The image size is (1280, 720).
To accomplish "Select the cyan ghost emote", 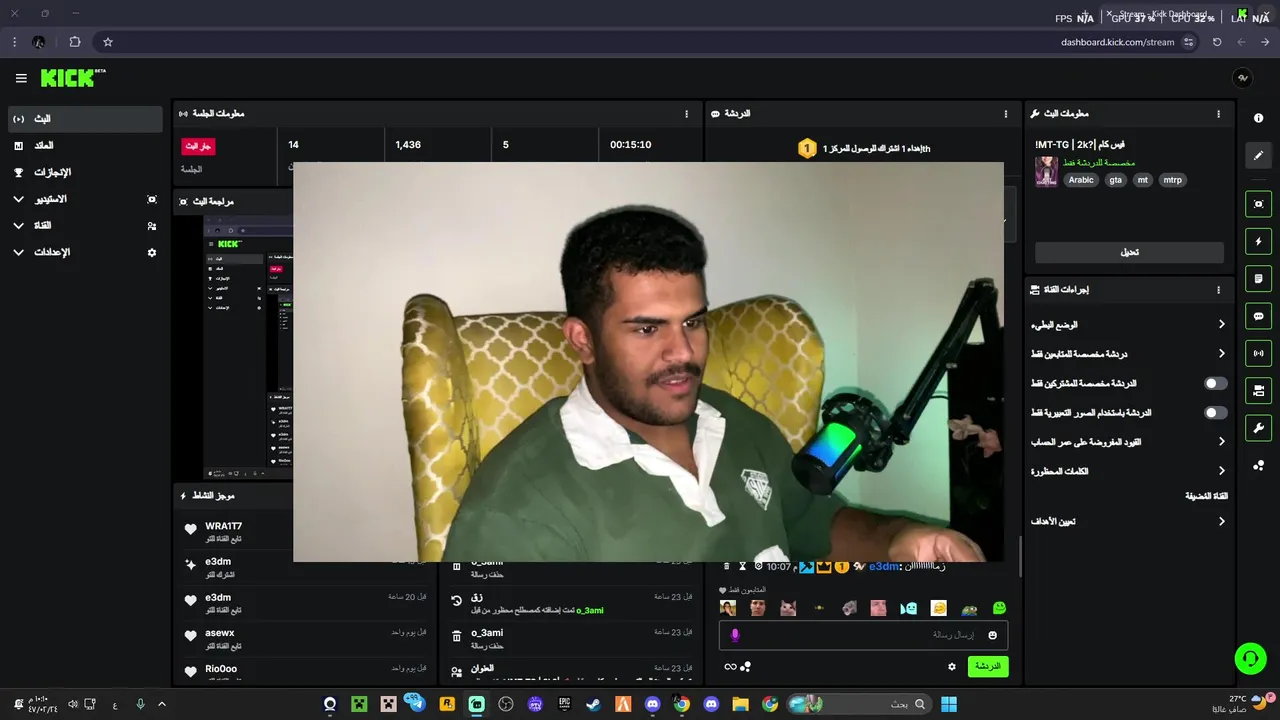I will 908,608.
